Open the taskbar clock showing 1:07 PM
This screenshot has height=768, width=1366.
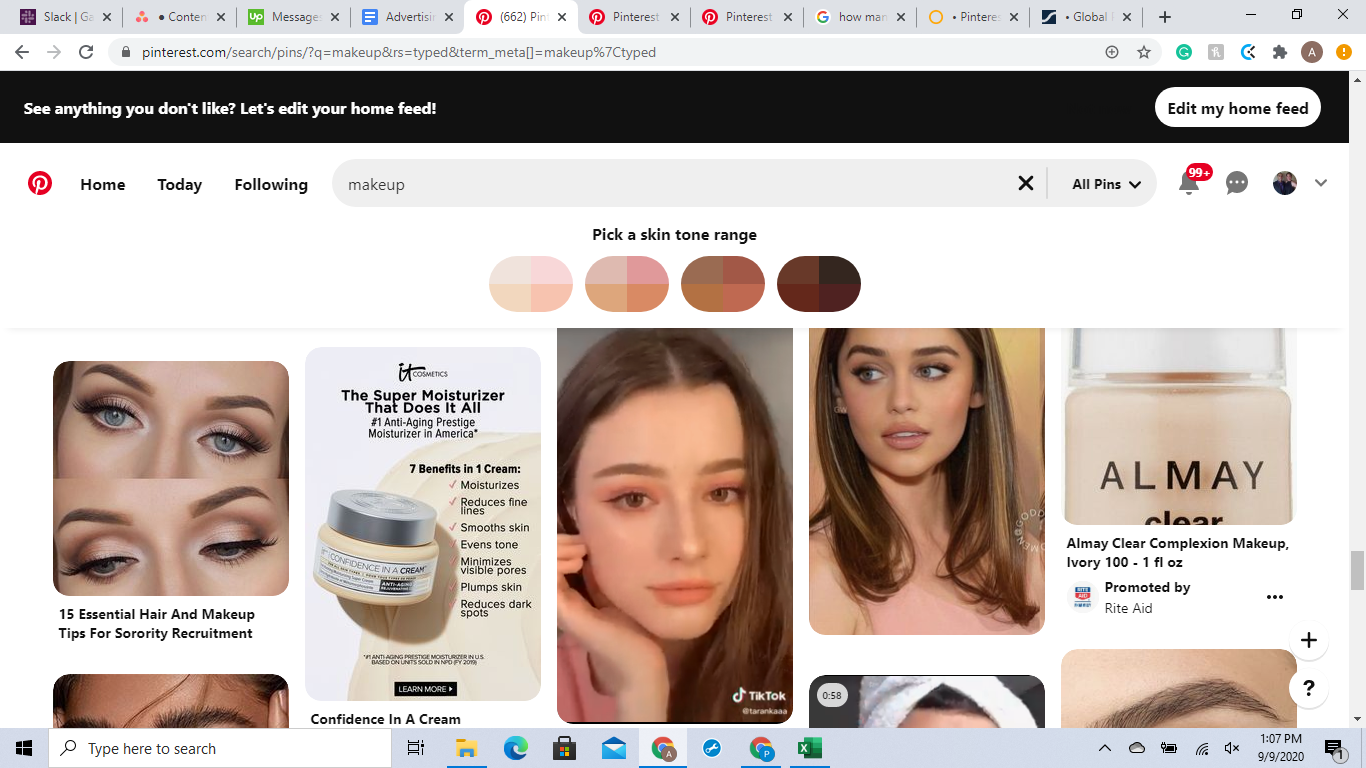tap(1278, 748)
